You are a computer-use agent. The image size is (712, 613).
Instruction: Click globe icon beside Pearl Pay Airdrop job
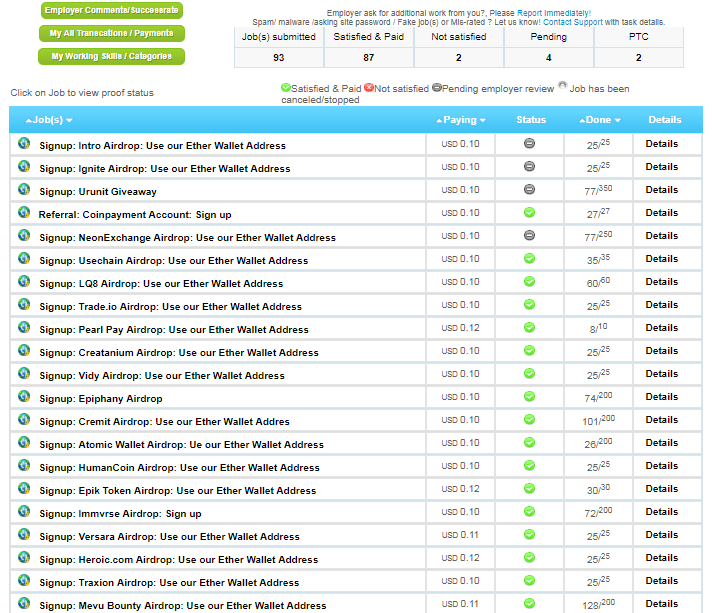pos(24,327)
